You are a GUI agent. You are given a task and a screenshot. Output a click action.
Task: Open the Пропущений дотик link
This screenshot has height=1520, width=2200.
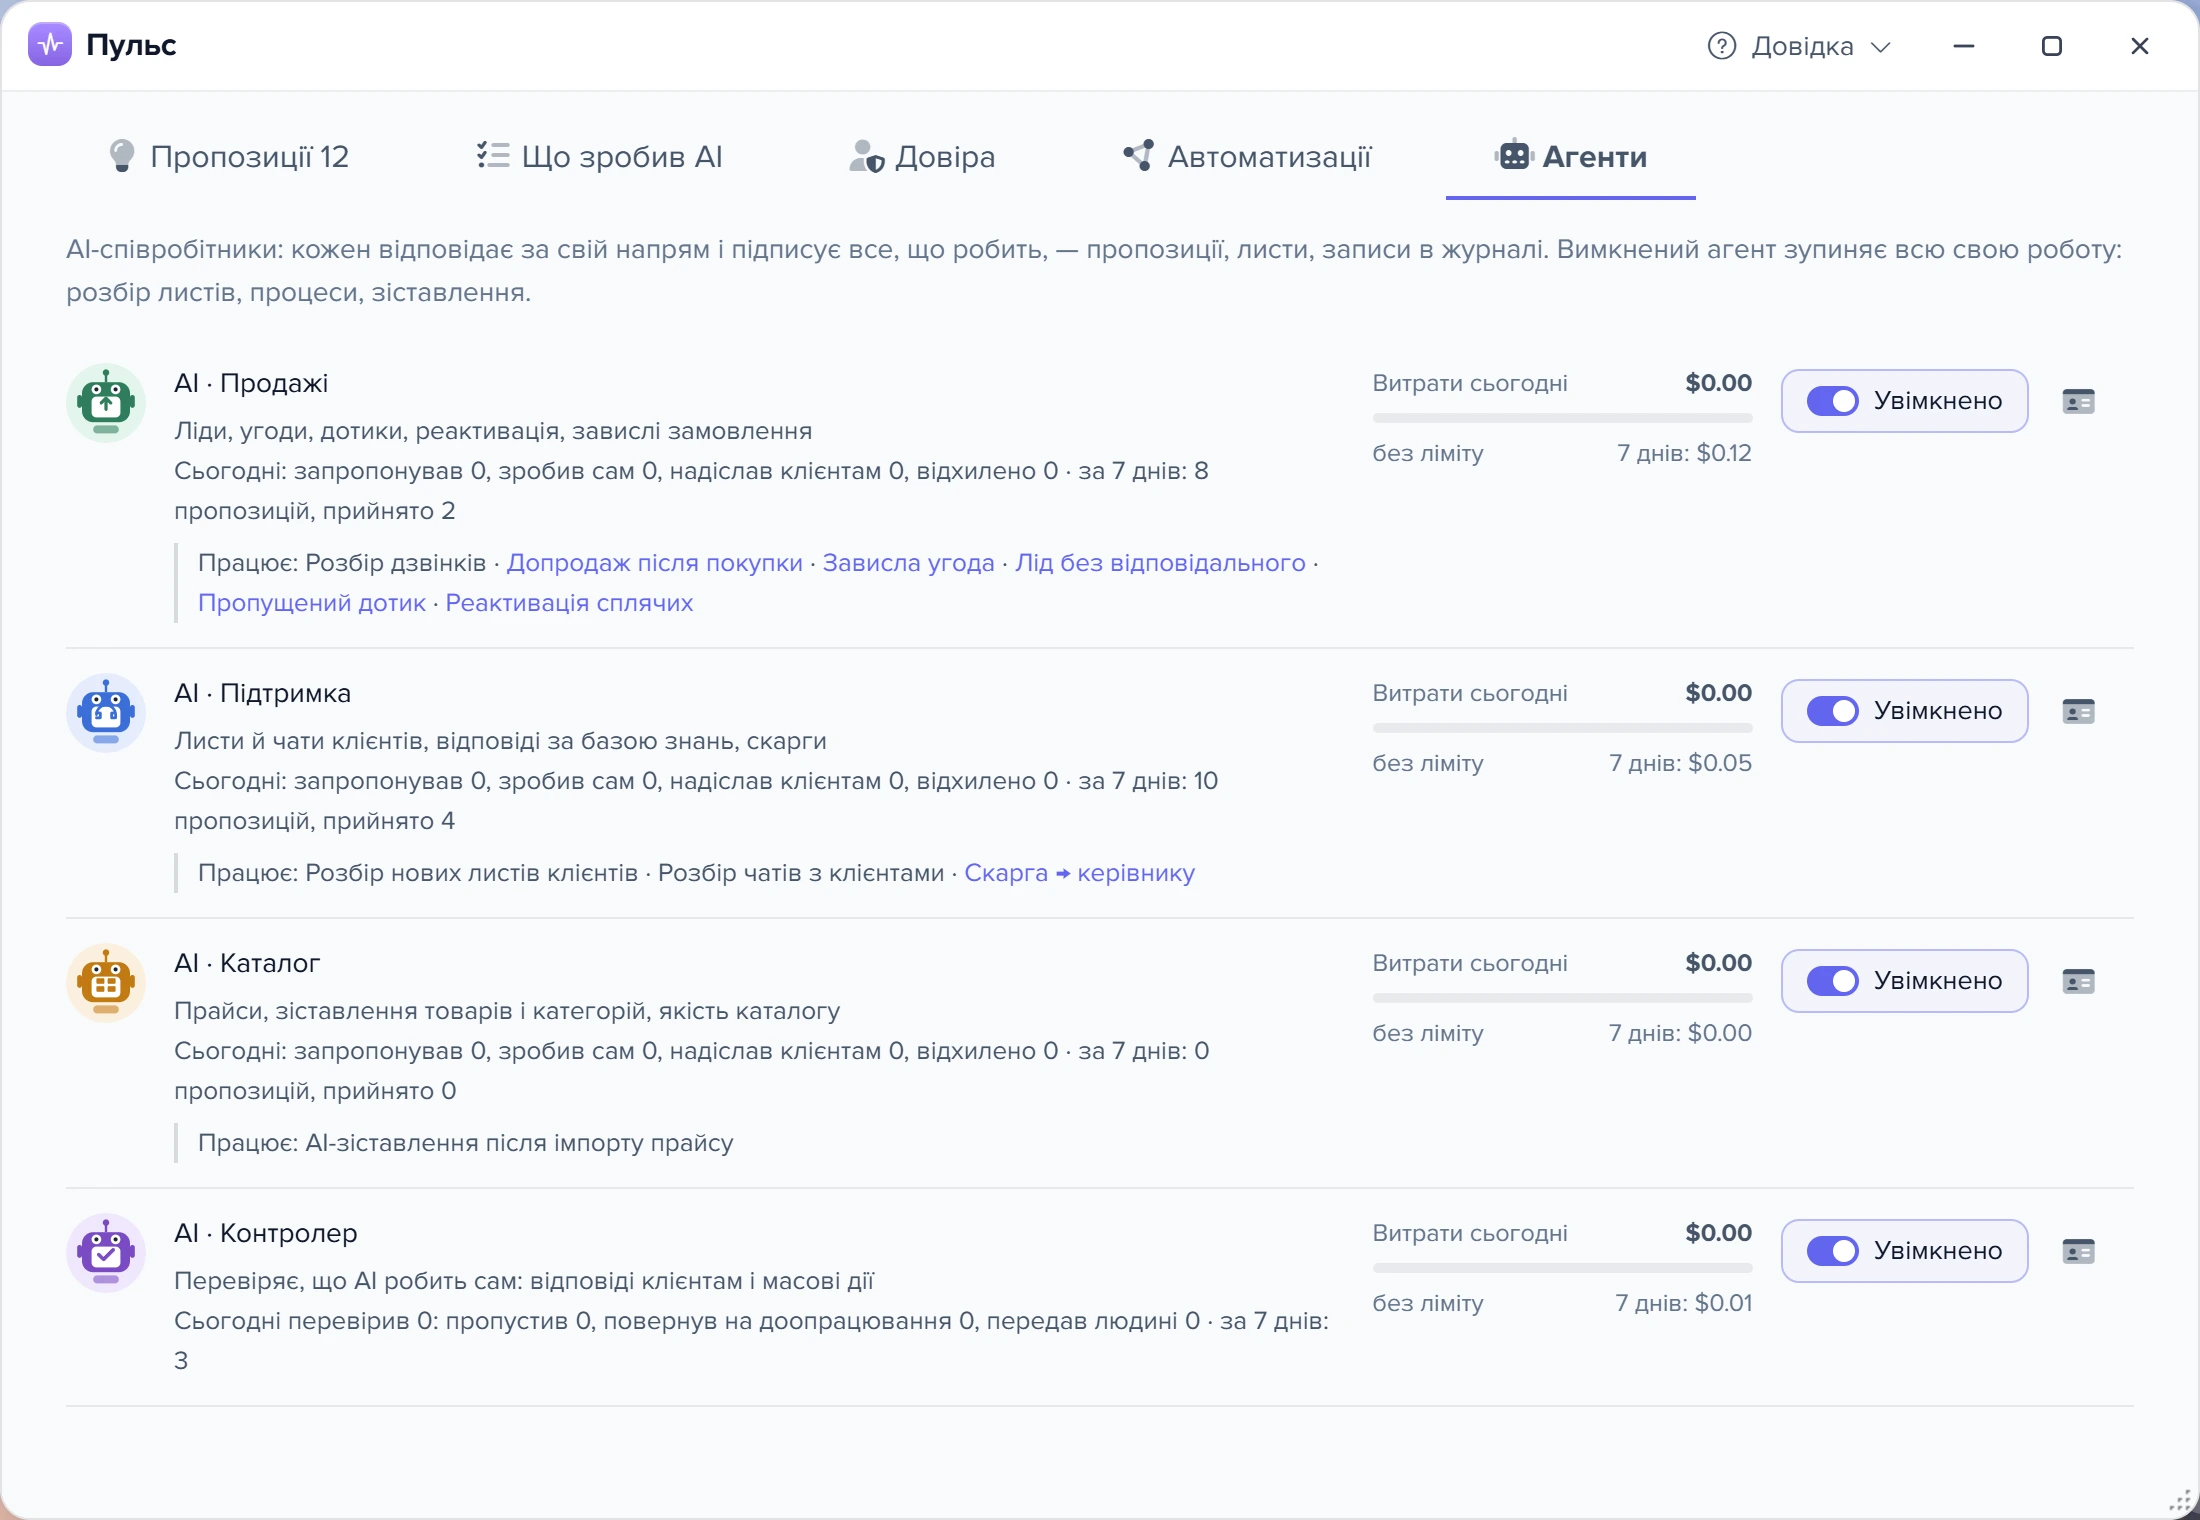tap(312, 603)
